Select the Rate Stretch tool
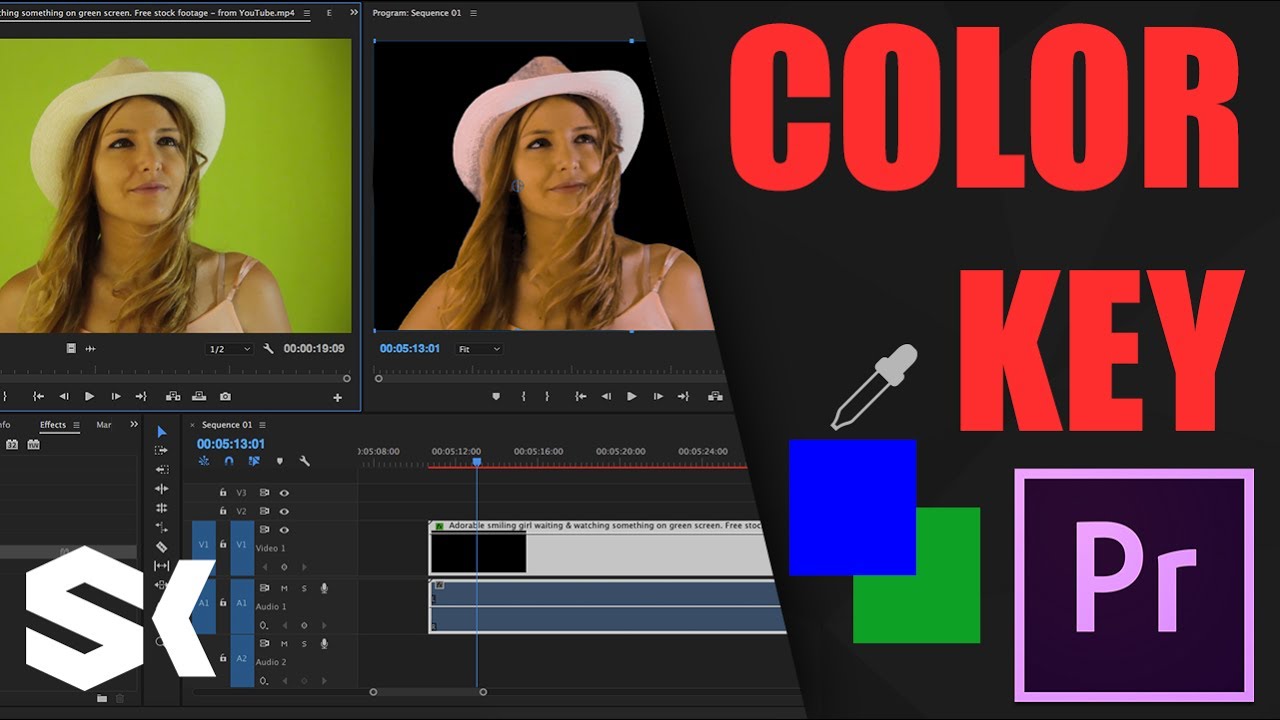The height and width of the screenshot is (720, 1280). pos(162,527)
